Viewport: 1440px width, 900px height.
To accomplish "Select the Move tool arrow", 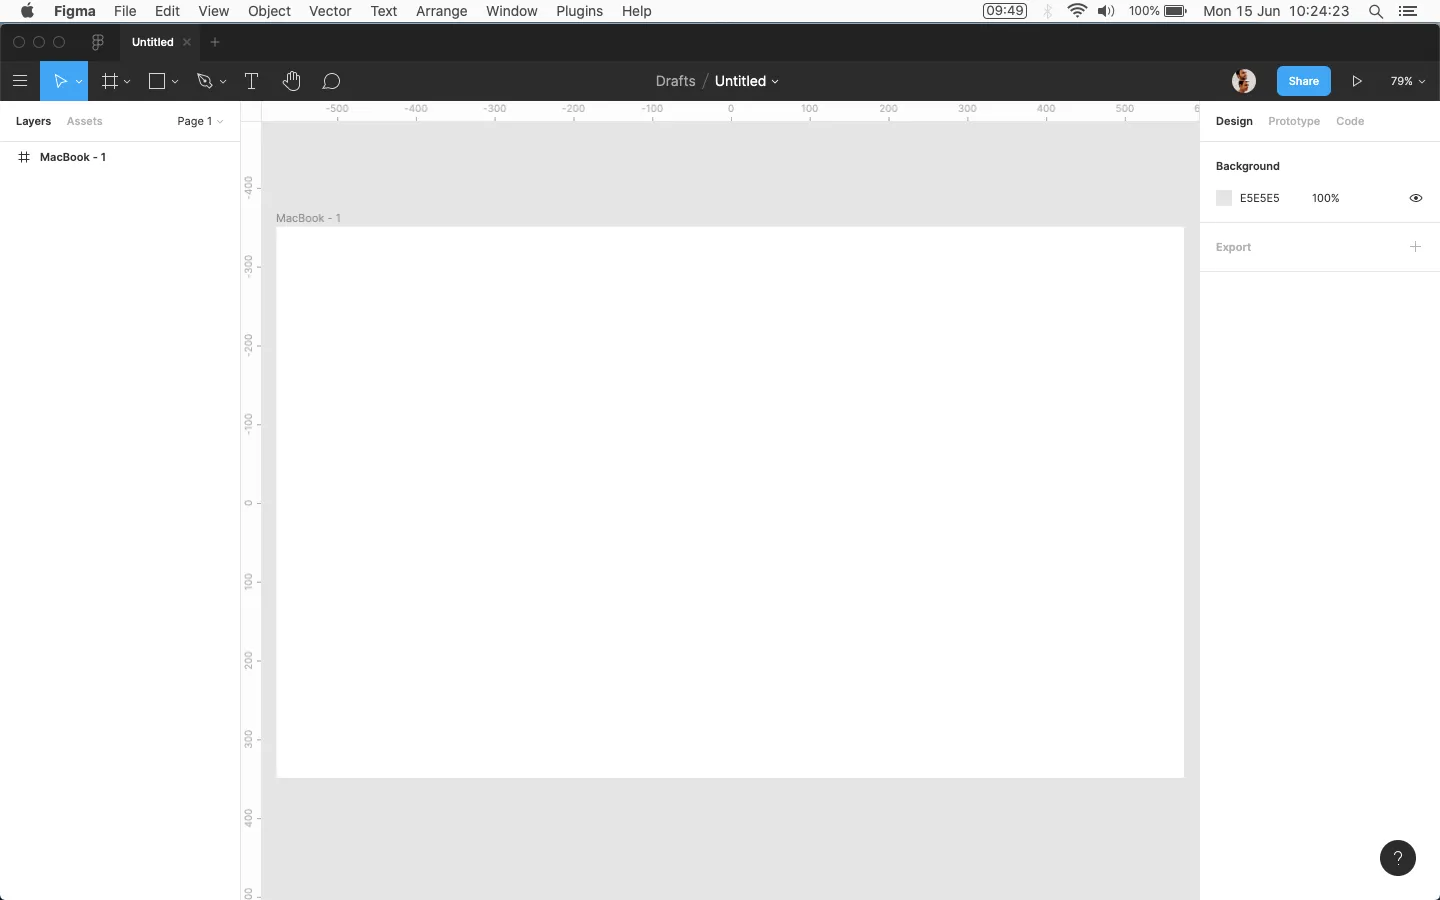I will [59, 81].
